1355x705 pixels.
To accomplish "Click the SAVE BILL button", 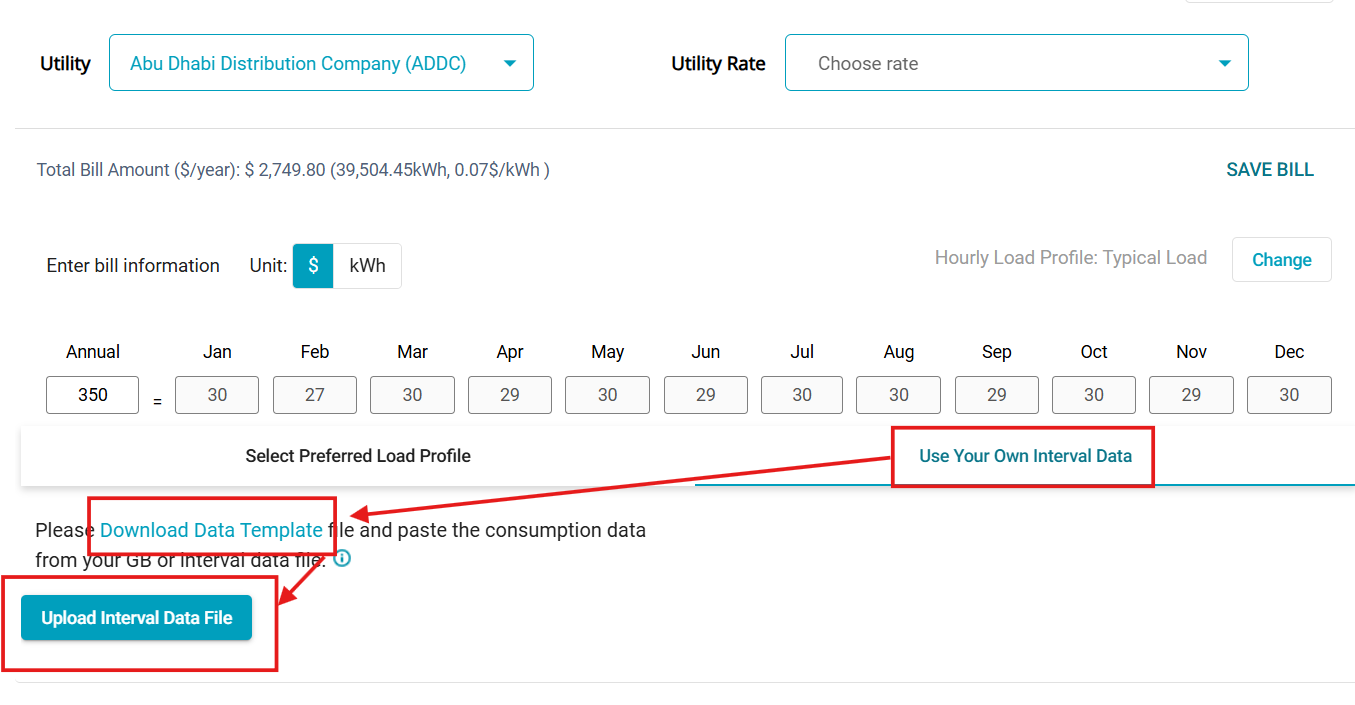I will click(1269, 170).
